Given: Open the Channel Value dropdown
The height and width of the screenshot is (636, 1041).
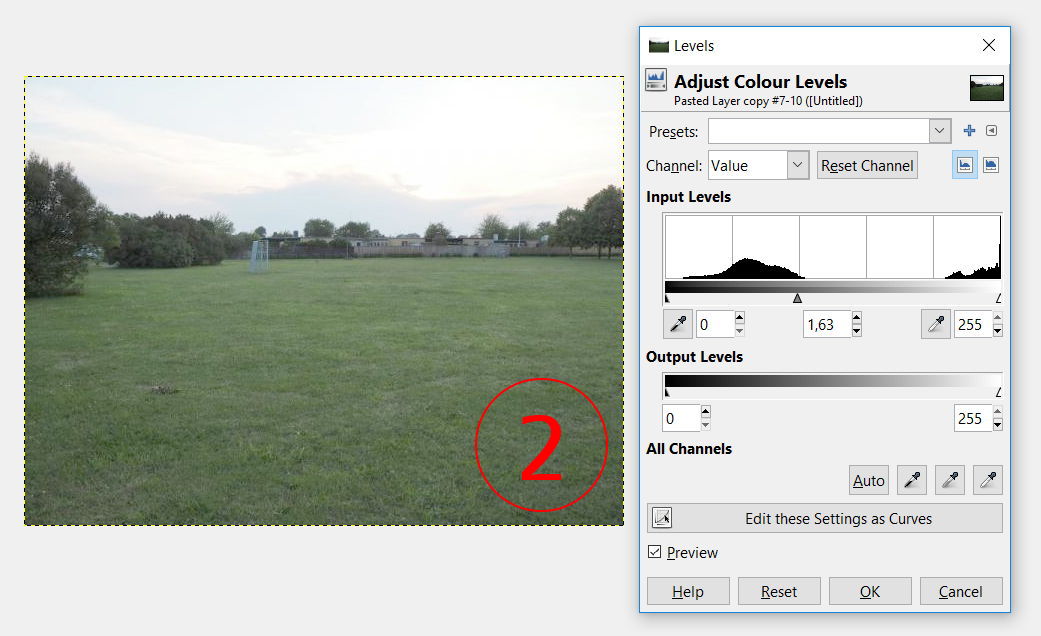Looking at the screenshot, I should (797, 165).
